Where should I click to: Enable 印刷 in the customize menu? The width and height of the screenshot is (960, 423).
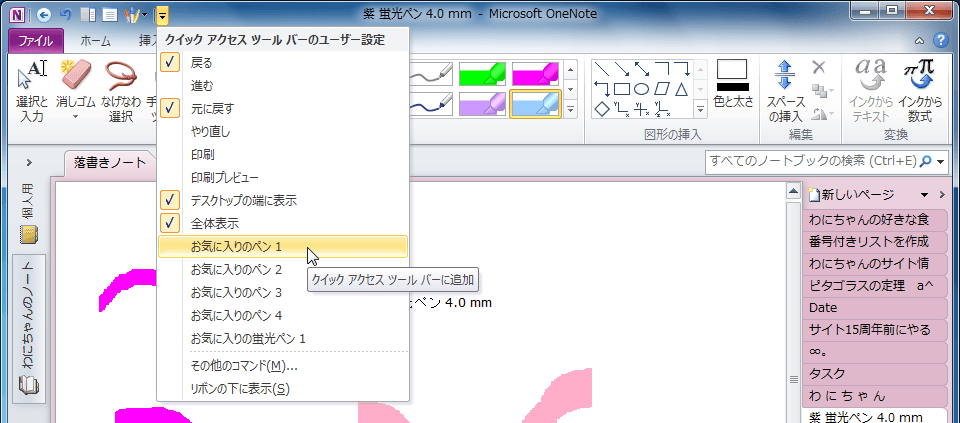click(282, 154)
